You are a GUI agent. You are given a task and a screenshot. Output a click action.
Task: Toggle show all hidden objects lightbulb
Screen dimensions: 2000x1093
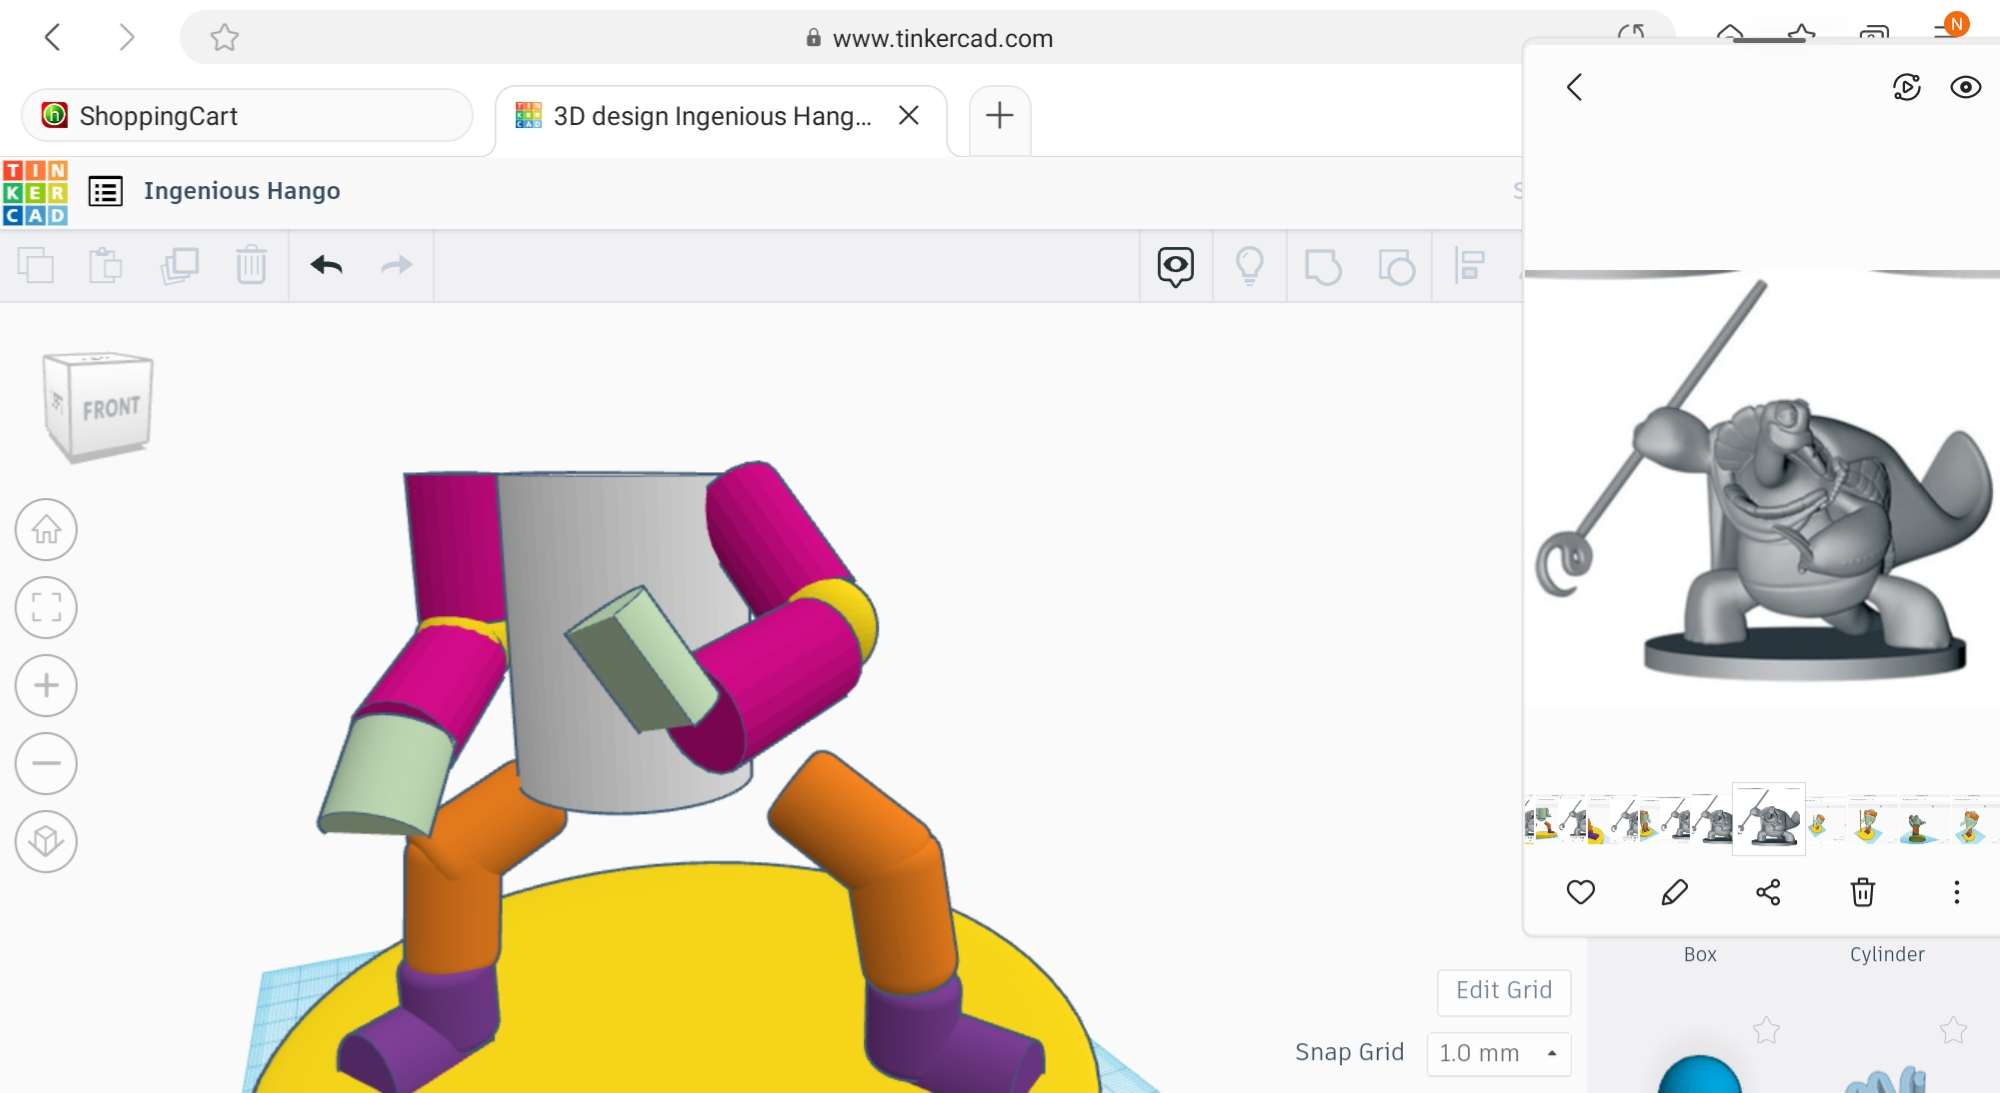click(1249, 266)
